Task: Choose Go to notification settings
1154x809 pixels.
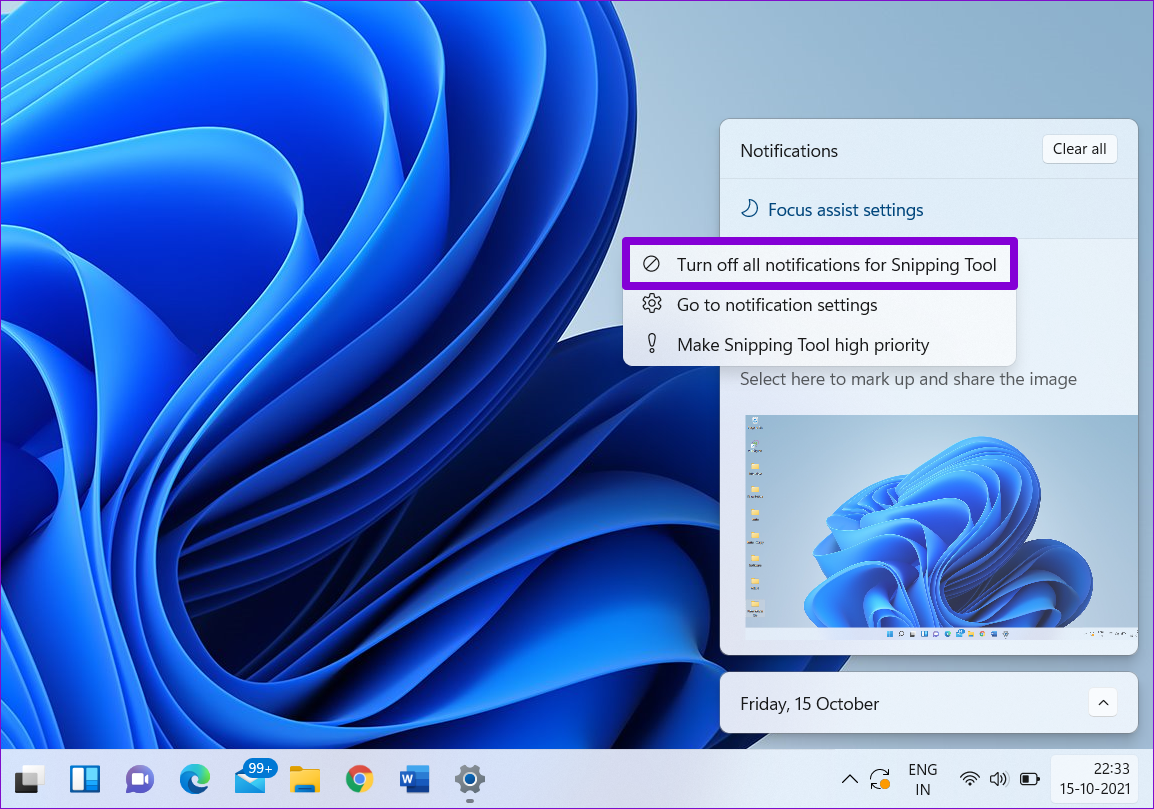Action: coord(776,305)
